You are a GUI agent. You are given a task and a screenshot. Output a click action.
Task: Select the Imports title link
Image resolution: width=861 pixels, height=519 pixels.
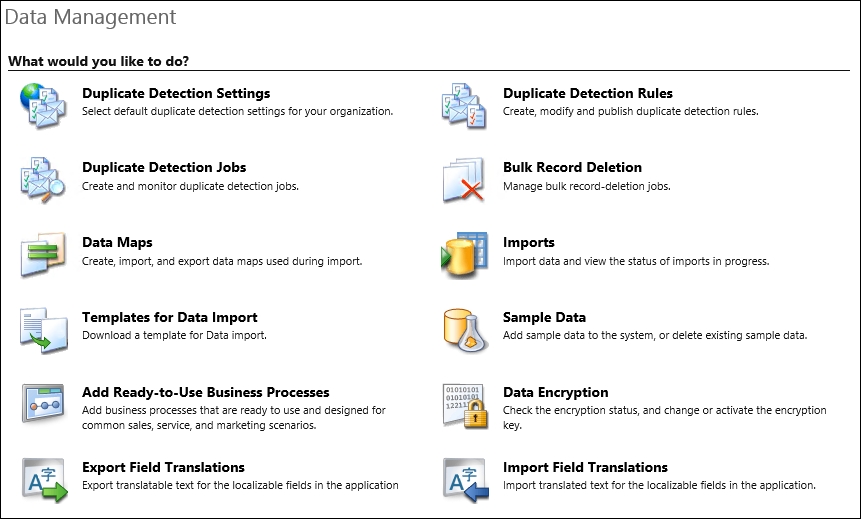coord(529,242)
